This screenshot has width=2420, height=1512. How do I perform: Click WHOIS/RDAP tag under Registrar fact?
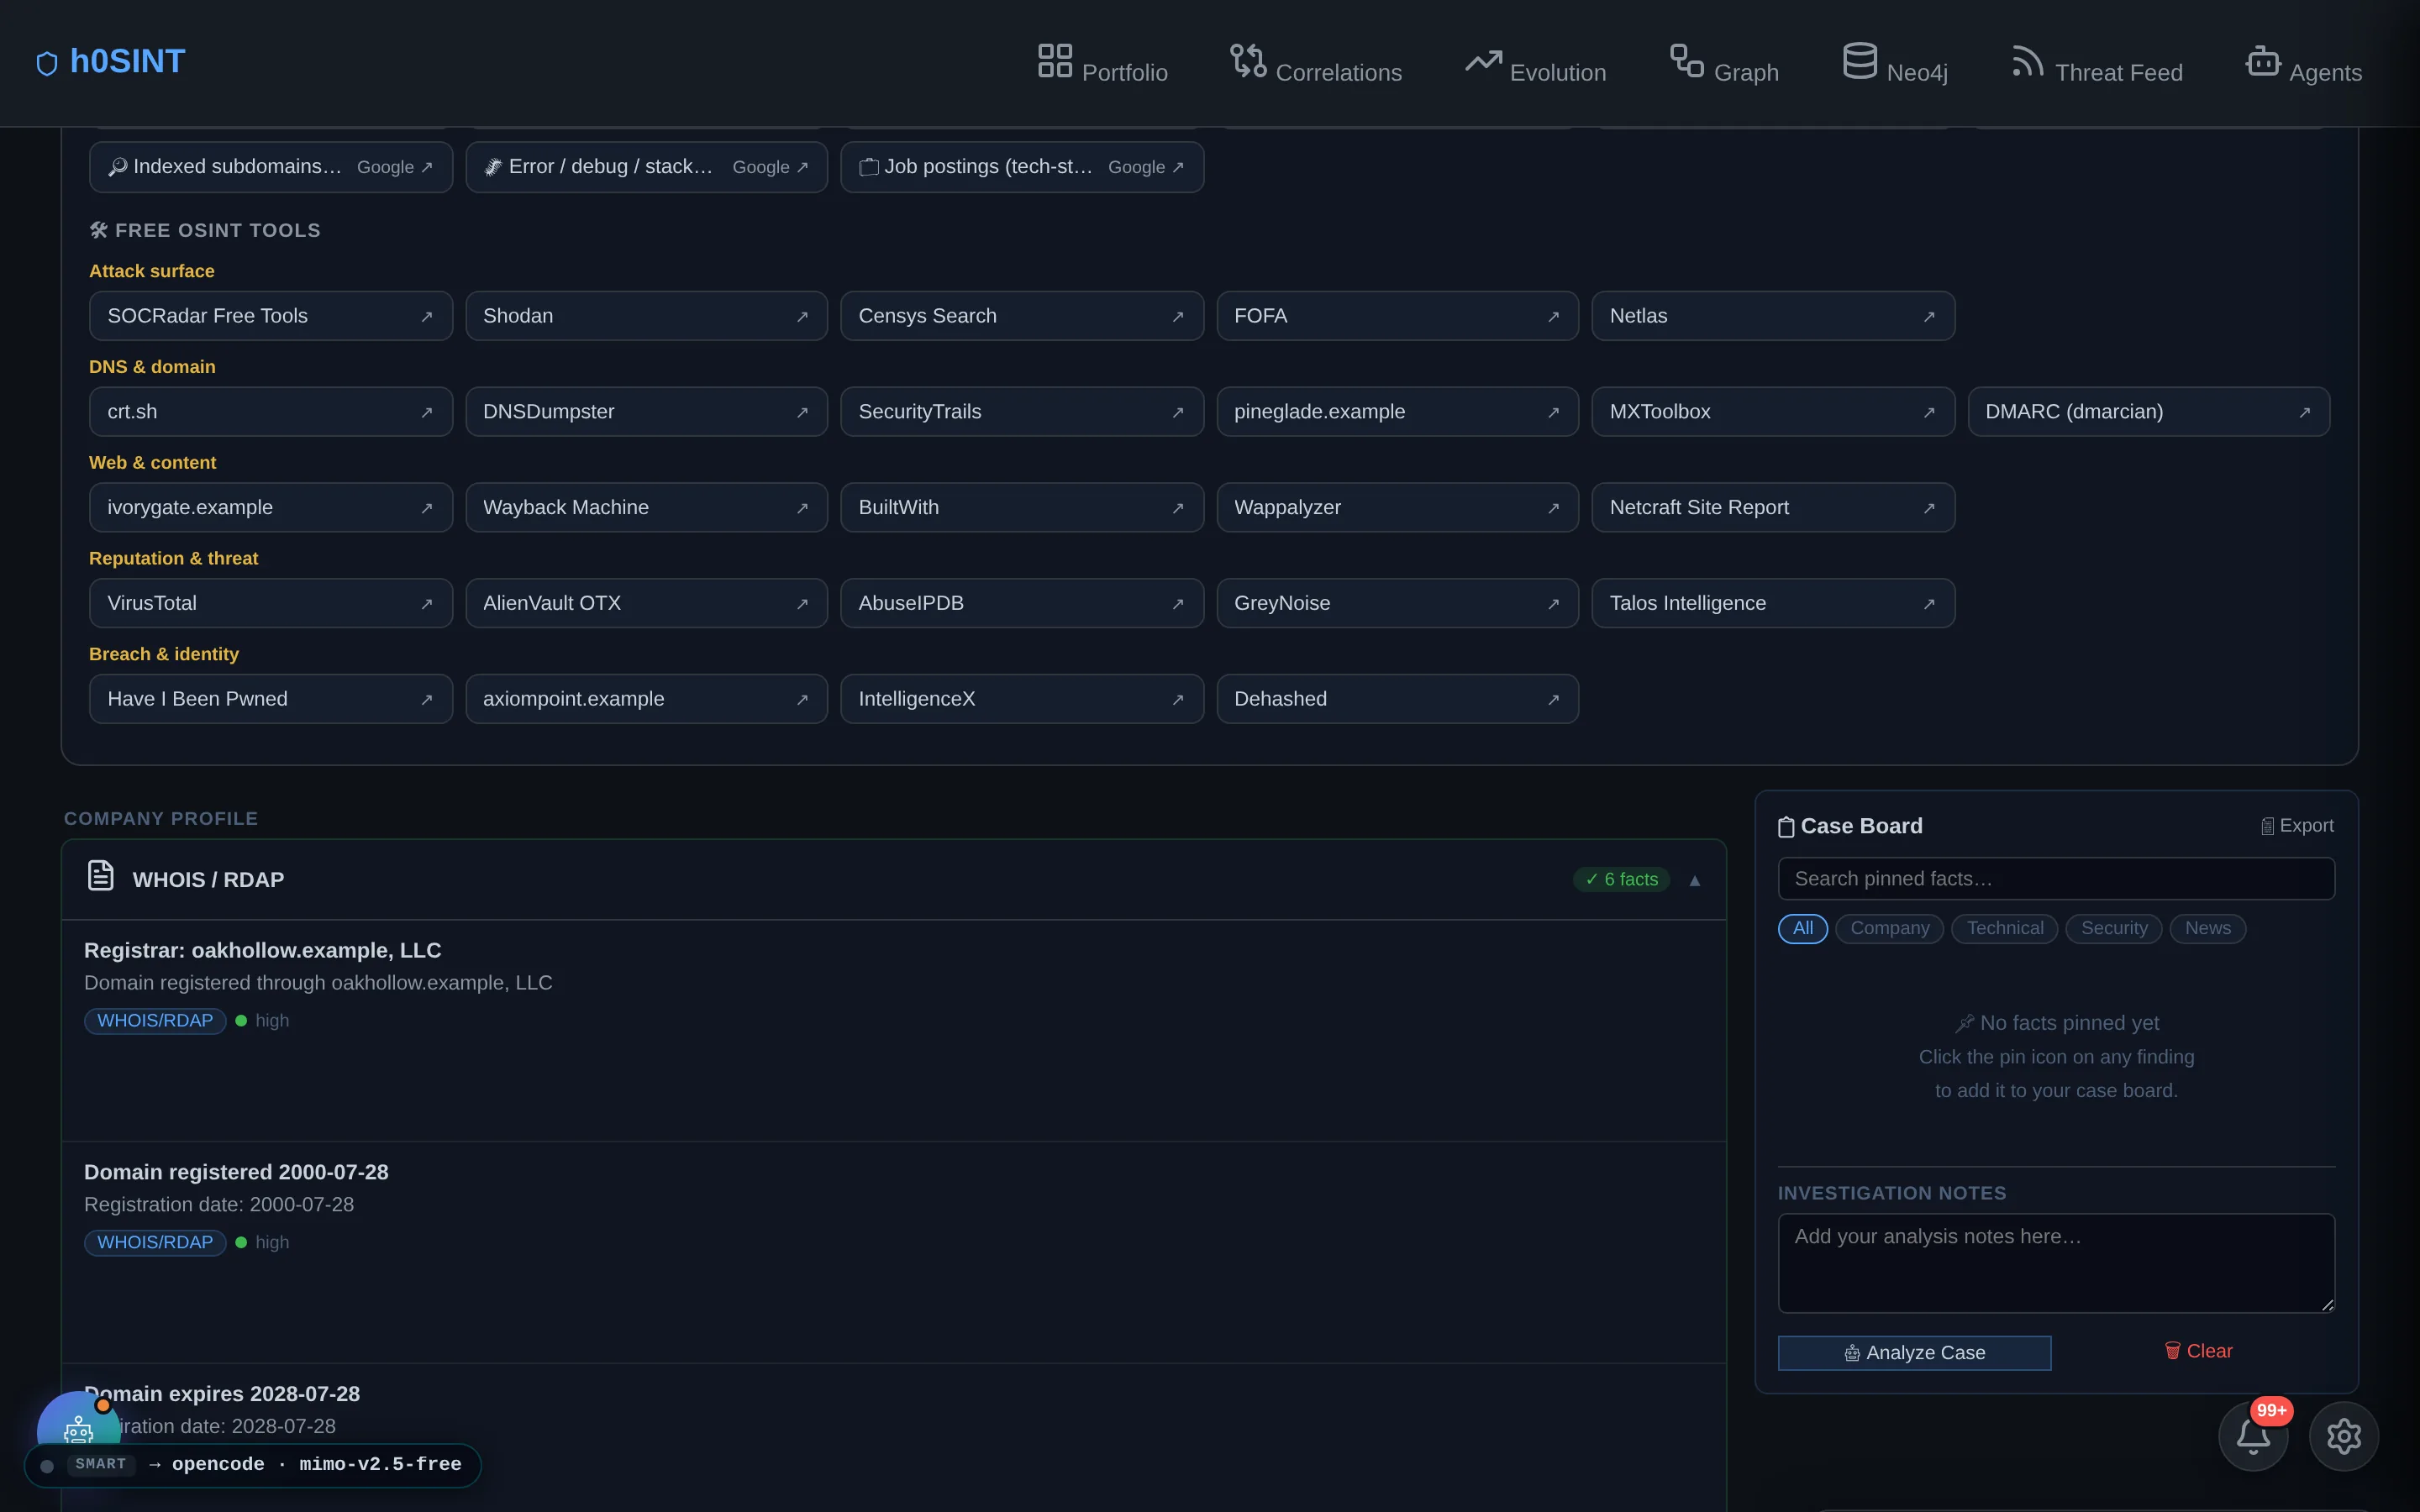(x=155, y=1021)
